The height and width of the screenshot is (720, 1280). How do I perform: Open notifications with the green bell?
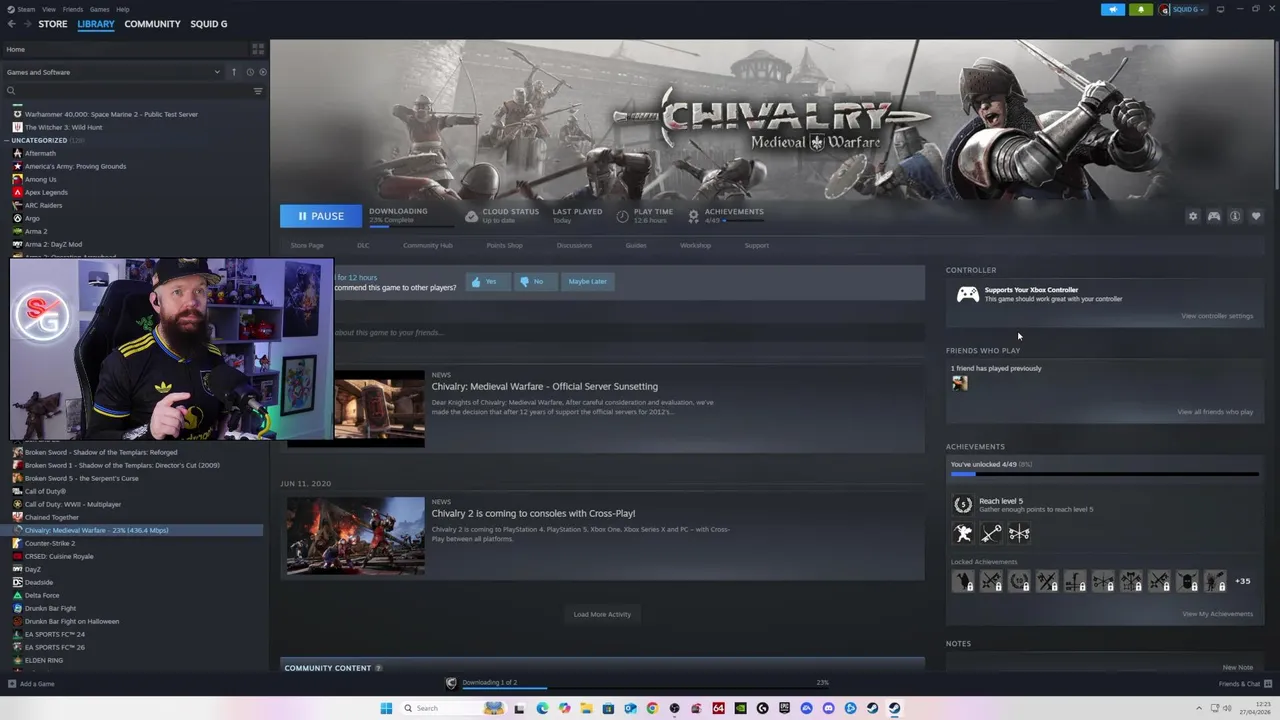pyautogui.click(x=1141, y=9)
